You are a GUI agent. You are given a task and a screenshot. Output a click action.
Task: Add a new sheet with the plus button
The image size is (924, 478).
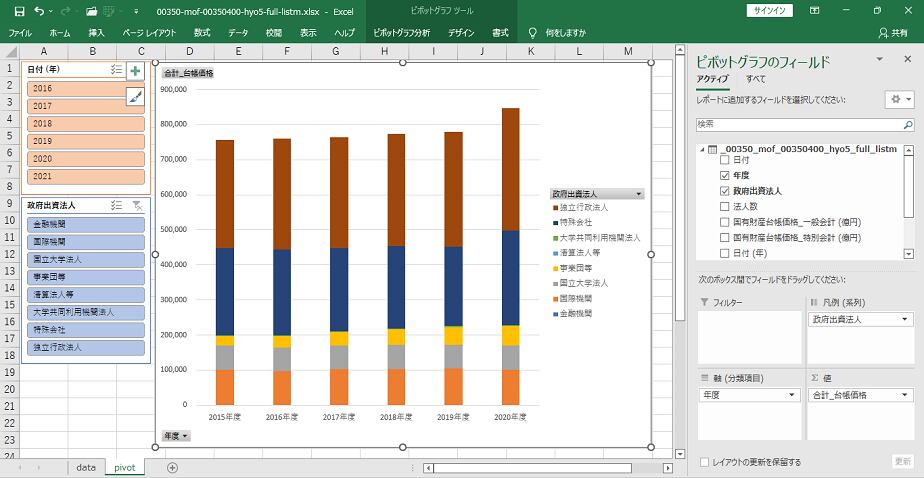[172, 467]
